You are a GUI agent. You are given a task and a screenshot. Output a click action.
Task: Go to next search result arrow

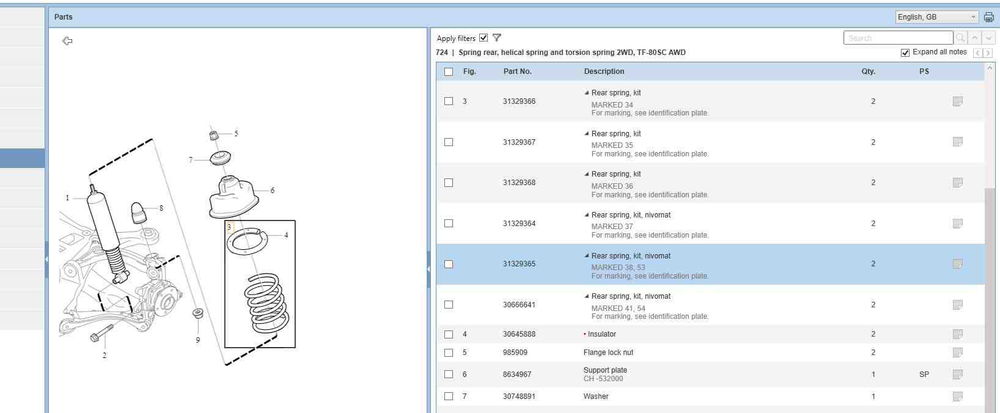click(x=988, y=38)
